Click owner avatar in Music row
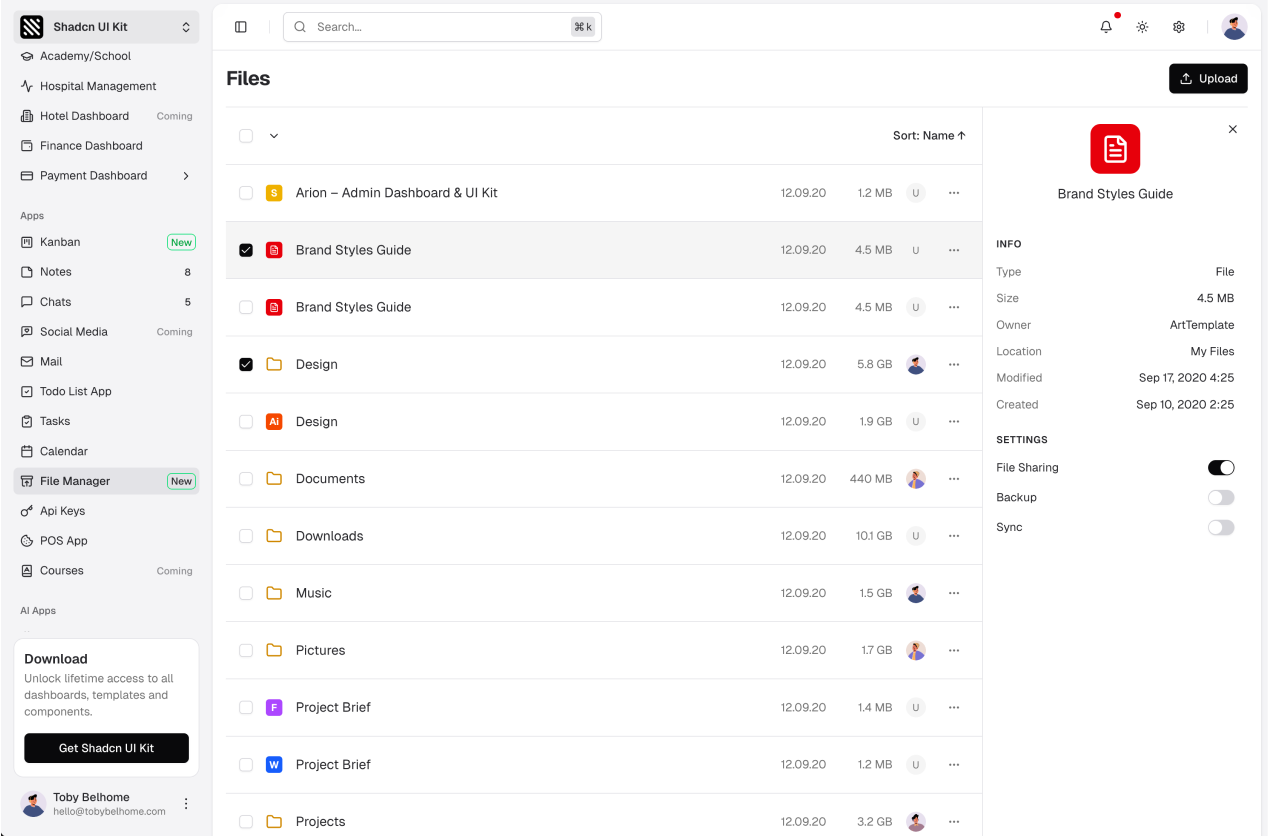1270x836 pixels. point(916,593)
